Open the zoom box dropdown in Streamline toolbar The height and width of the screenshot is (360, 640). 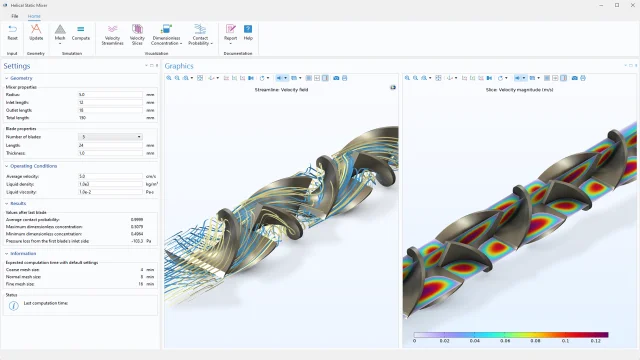(191, 78)
